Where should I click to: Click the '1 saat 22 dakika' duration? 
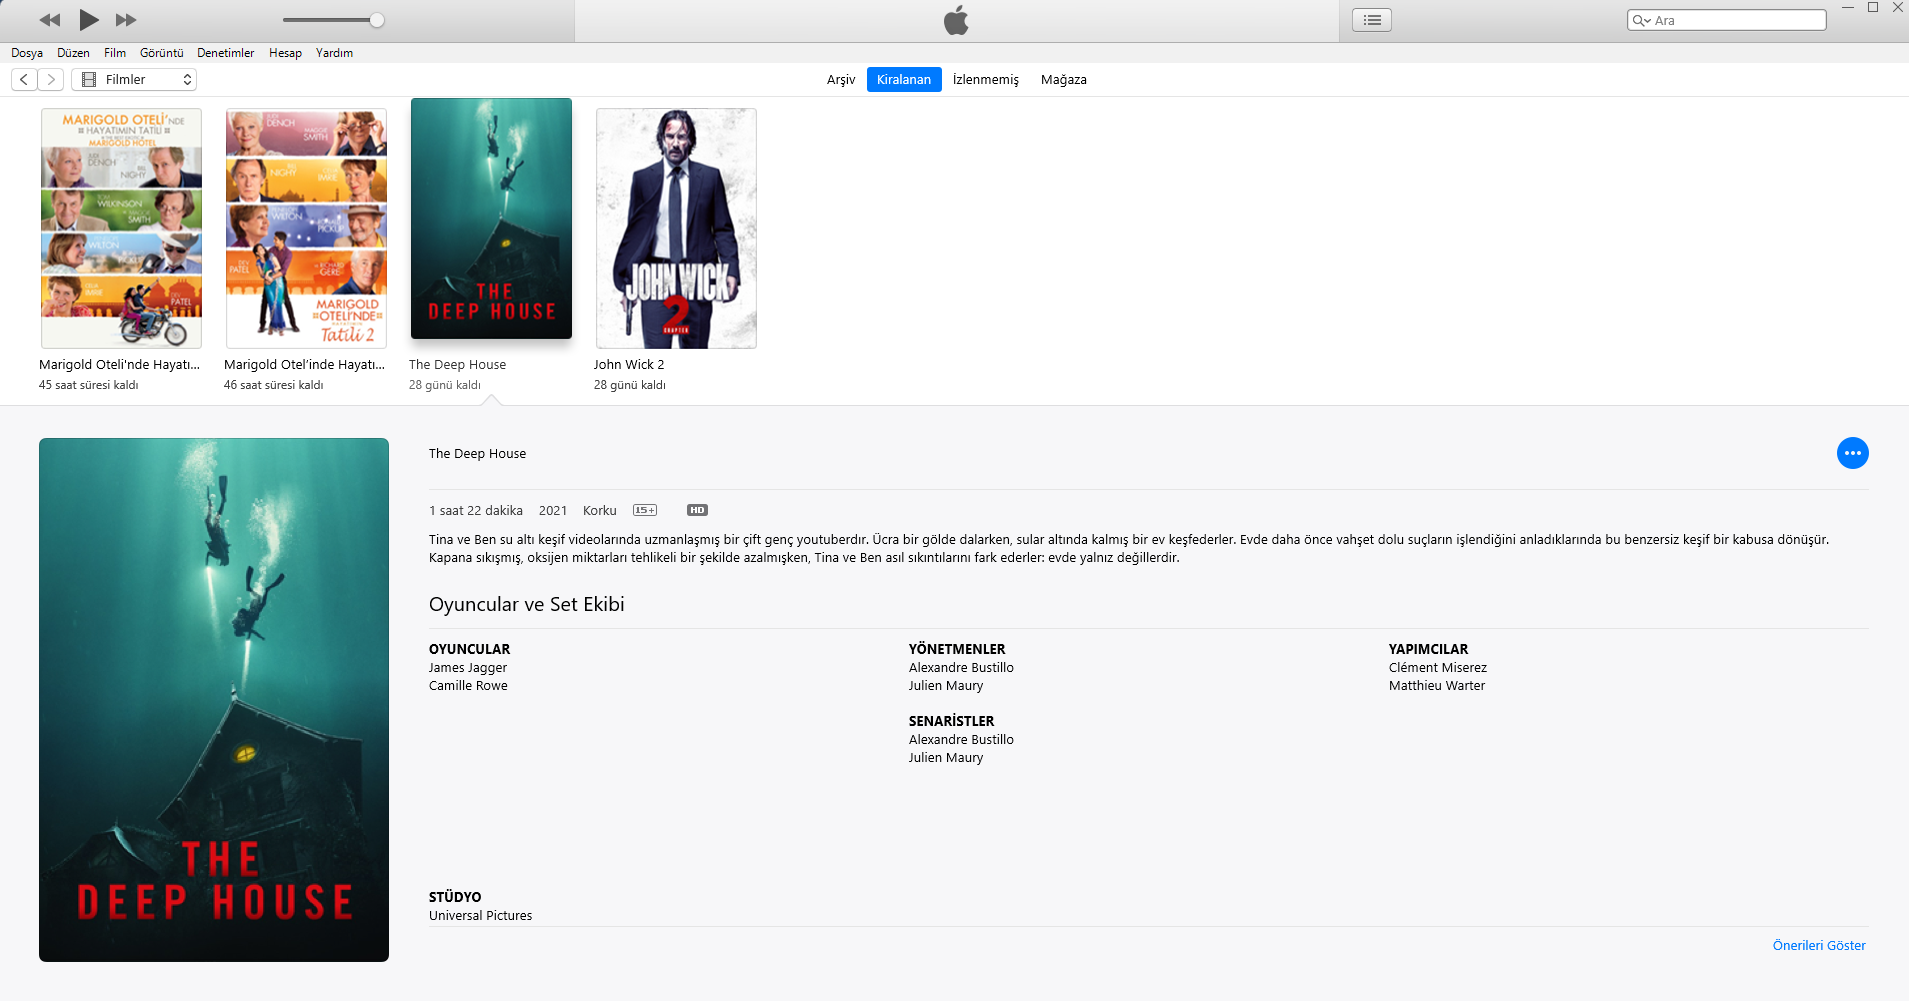(x=476, y=511)
